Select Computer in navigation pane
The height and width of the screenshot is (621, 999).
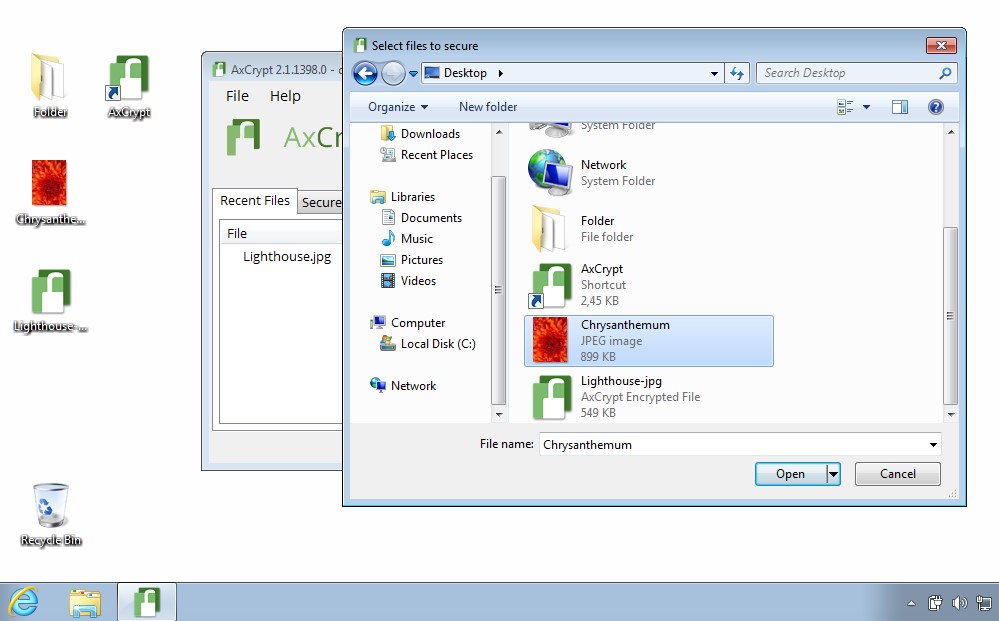coord(408,323)
